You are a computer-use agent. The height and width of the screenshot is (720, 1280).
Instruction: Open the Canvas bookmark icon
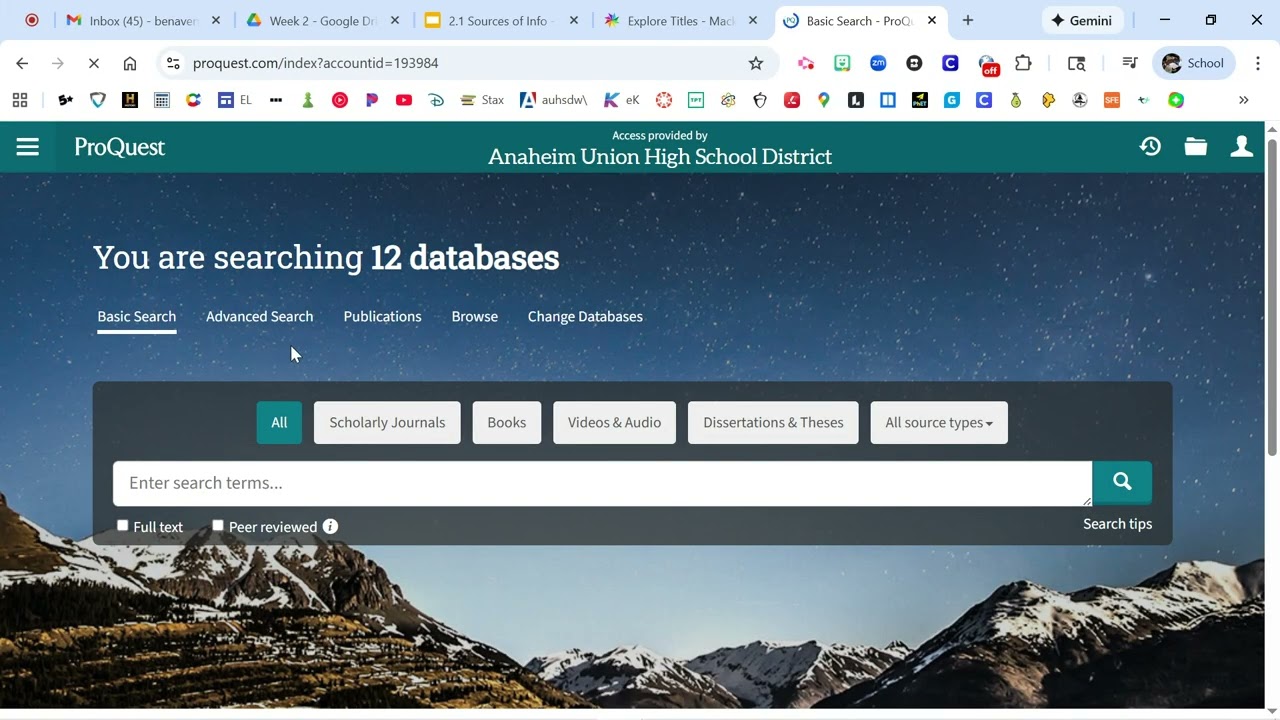click(x=664, y=100)
